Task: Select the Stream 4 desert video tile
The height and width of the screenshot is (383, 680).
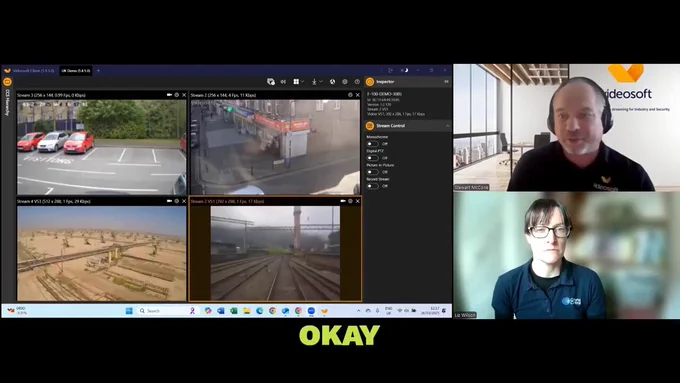Action: tap(101, 253)
